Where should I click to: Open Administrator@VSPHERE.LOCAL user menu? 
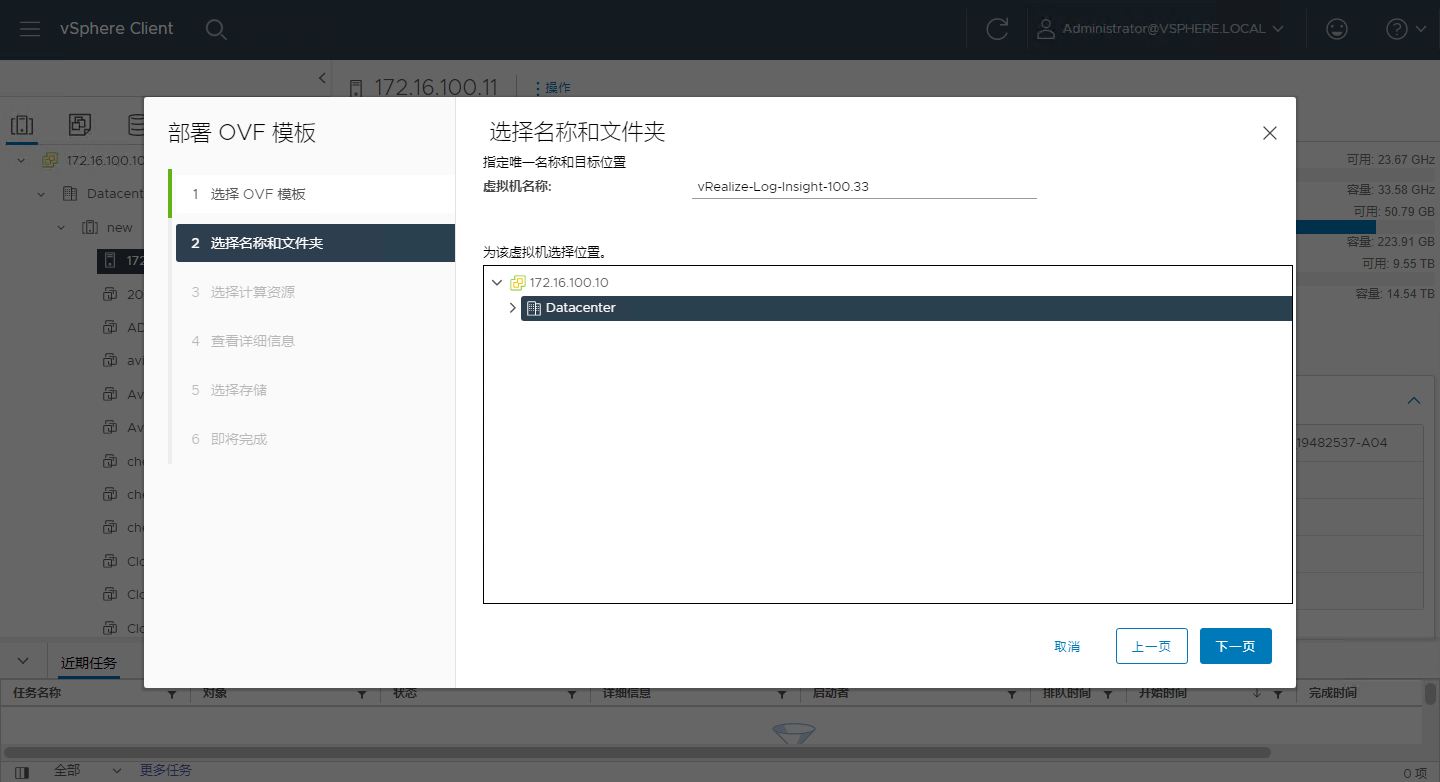click(x=1160, y=29)
